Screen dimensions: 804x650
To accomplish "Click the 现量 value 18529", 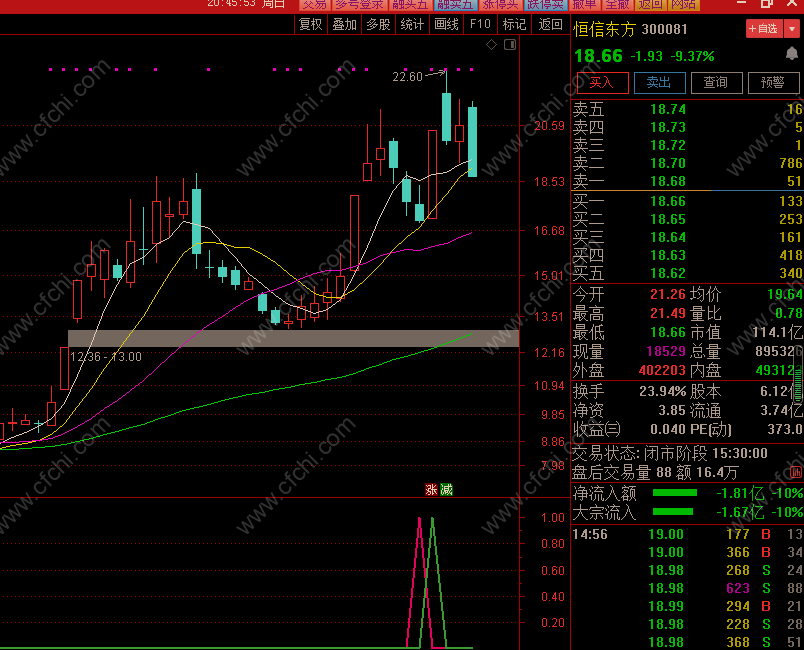I will pos(666,351).
